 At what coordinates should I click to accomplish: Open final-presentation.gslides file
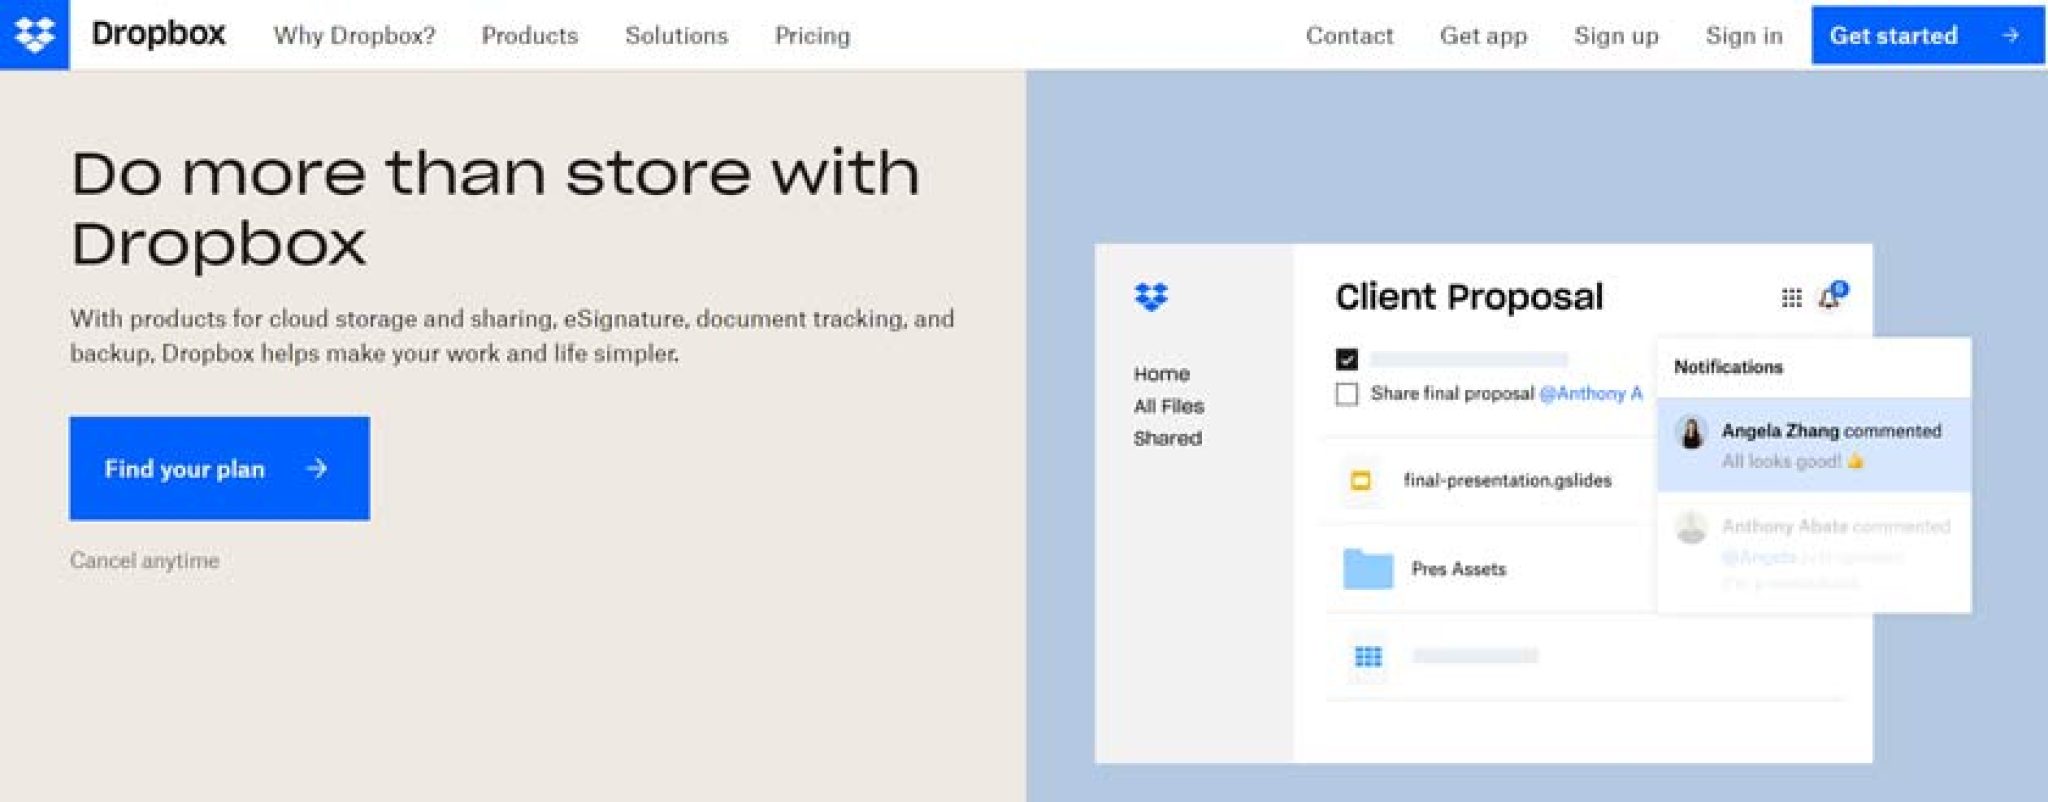pyautogui.click(x=1507, y=480)
